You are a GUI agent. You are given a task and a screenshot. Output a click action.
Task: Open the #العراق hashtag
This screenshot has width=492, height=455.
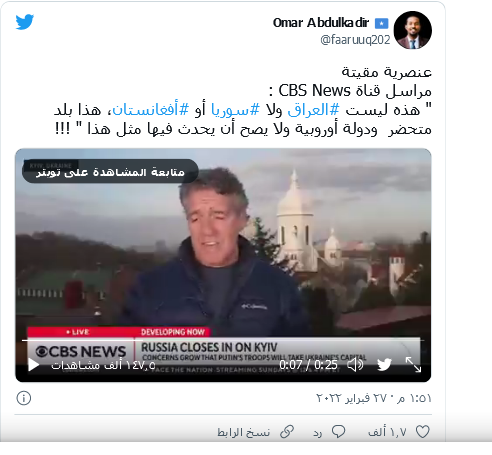(313, 110)
